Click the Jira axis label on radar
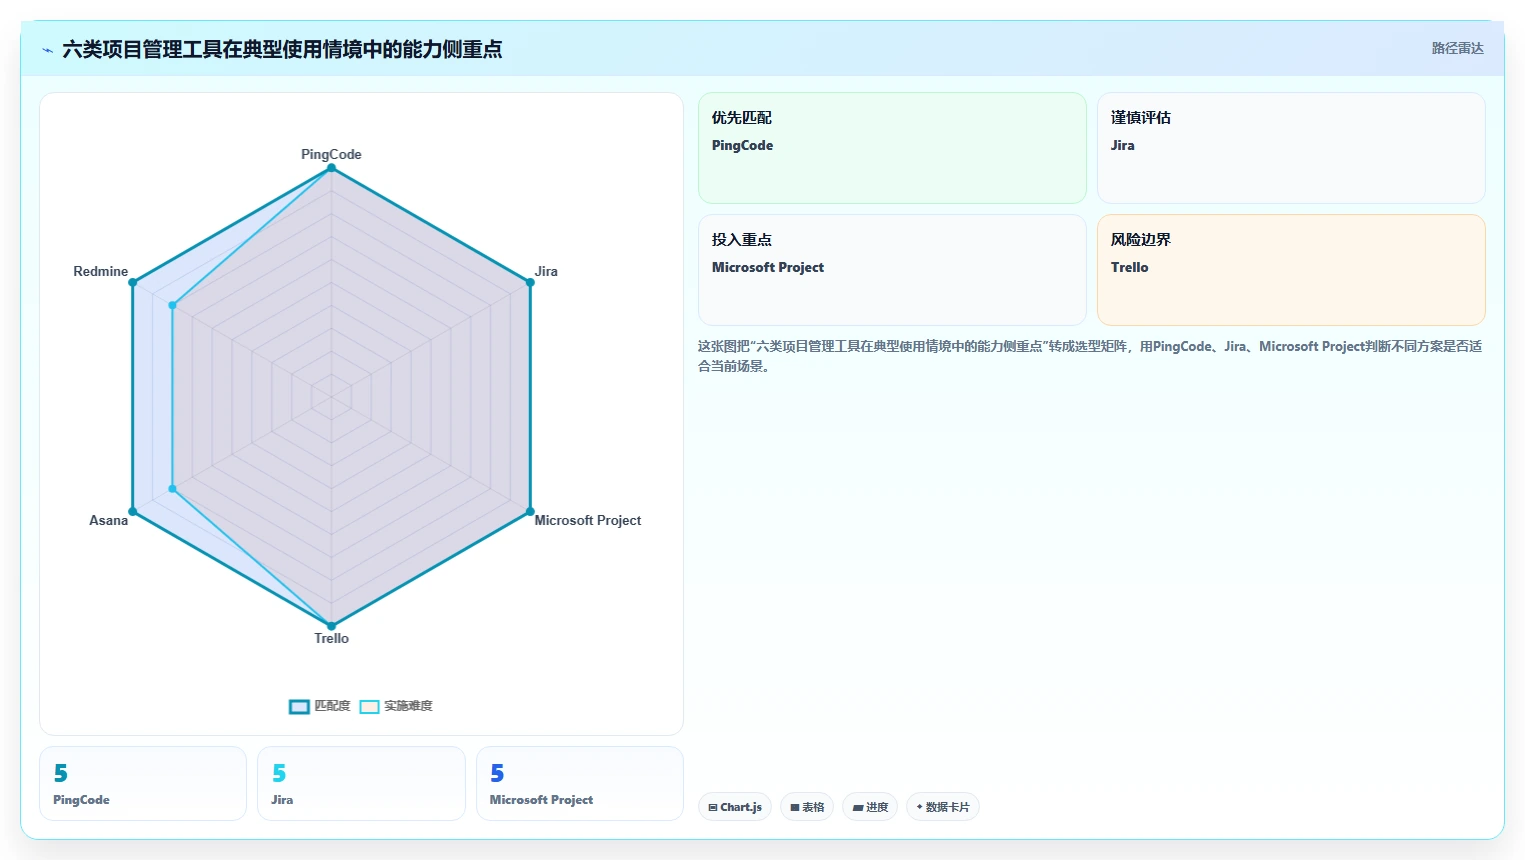The image size is (1525, 860). pyautogui.click(x=546, y=271)
